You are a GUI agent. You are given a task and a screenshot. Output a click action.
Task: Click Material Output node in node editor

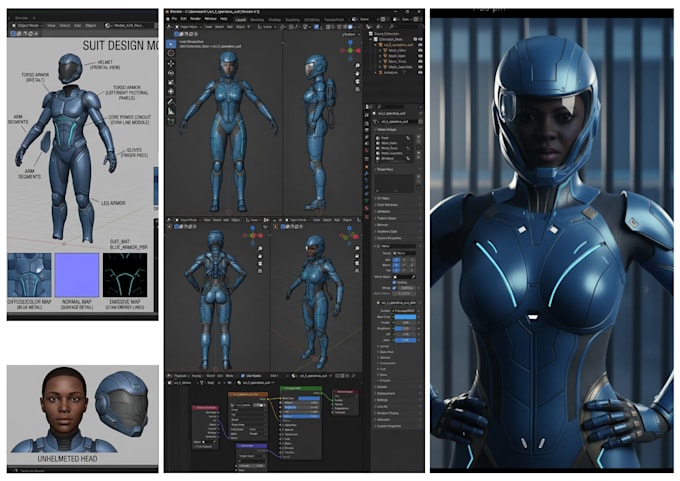pos(345,402)
